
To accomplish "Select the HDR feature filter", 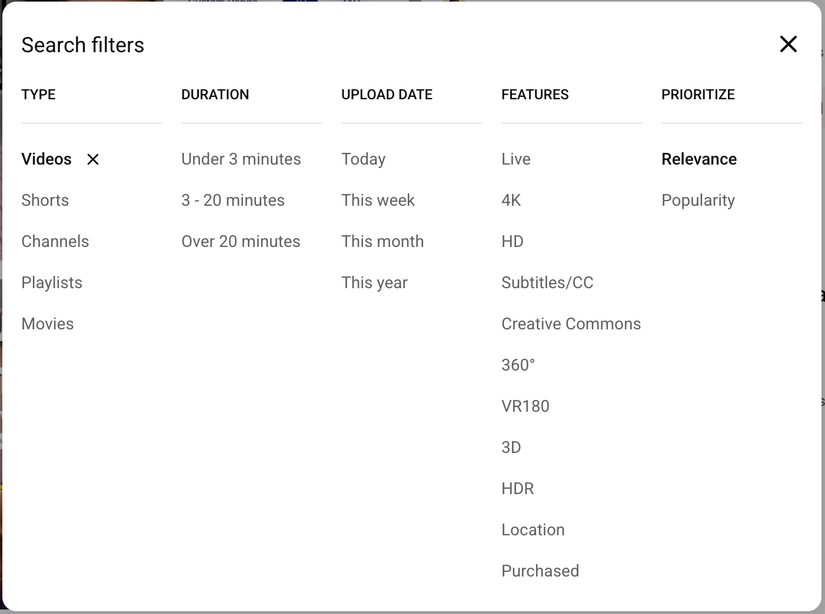I will click(x=517, y=488).
